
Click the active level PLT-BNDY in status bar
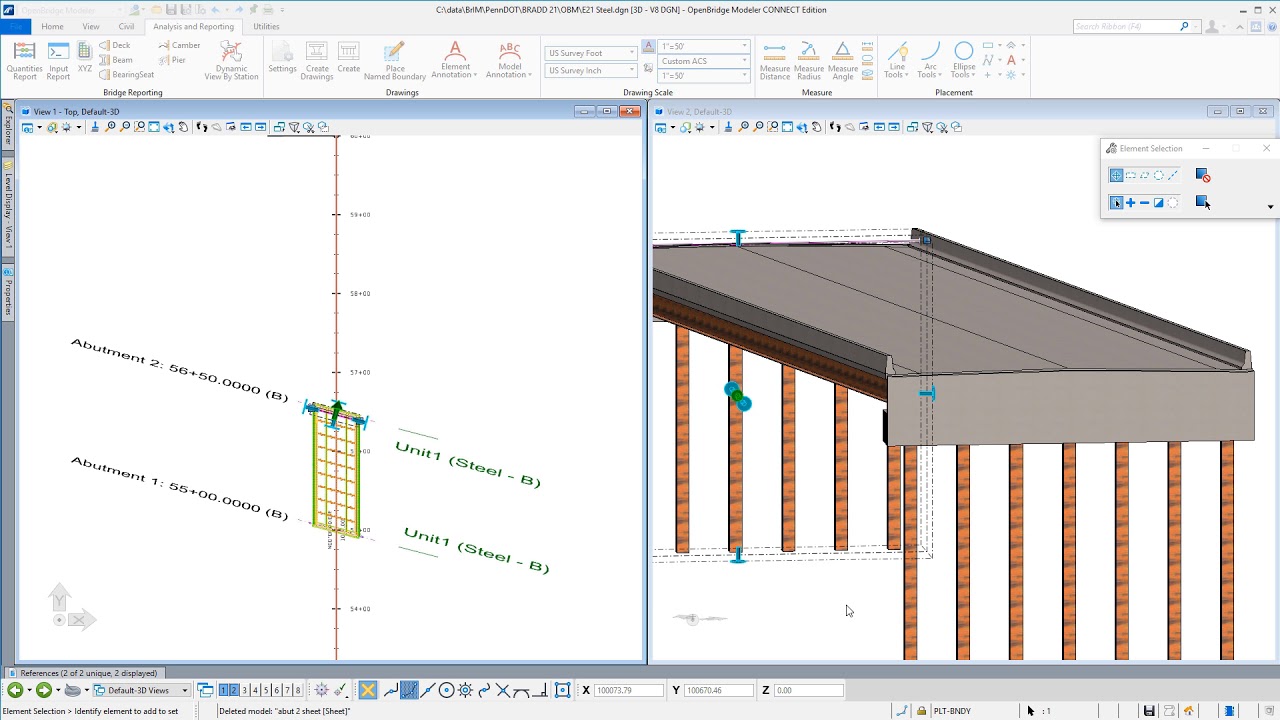click(x=951, y=711)
